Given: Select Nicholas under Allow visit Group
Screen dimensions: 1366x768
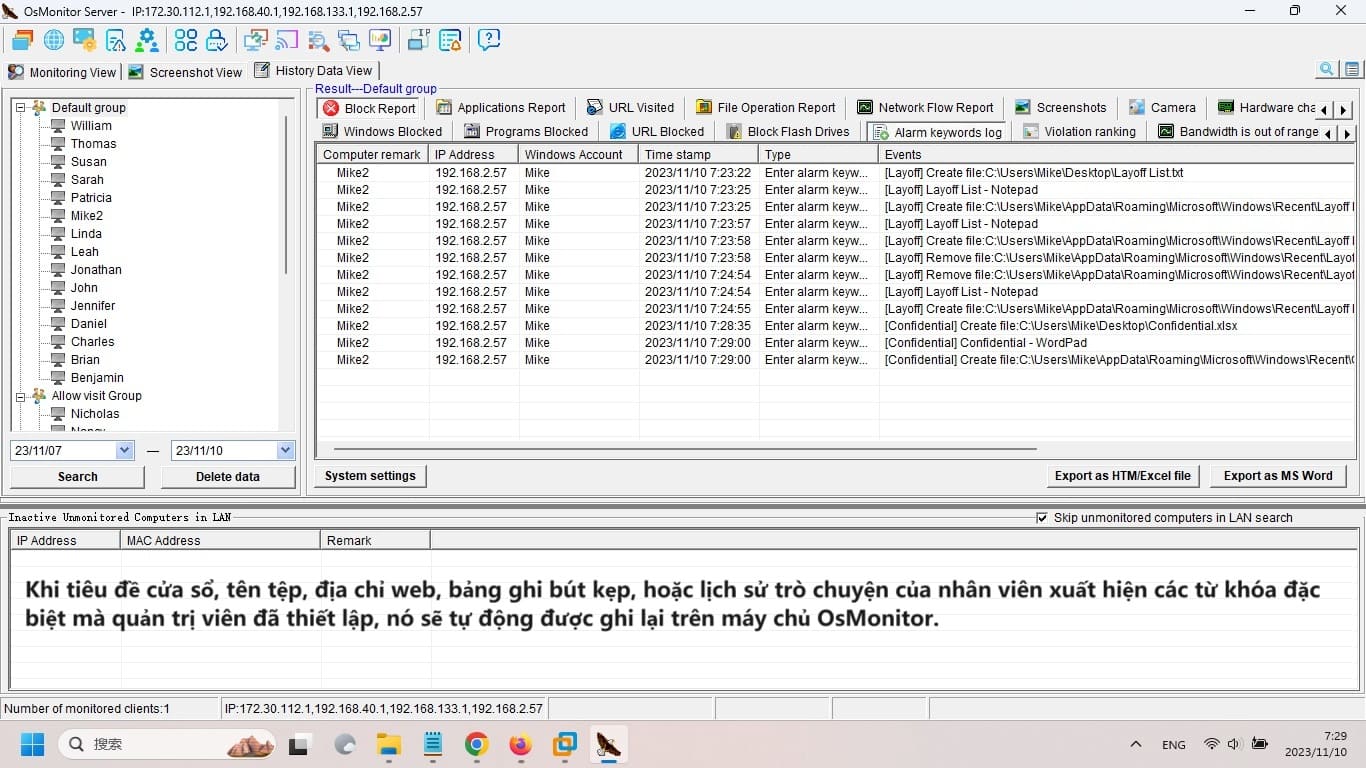Looking at the screenshot, I should 95,414.
